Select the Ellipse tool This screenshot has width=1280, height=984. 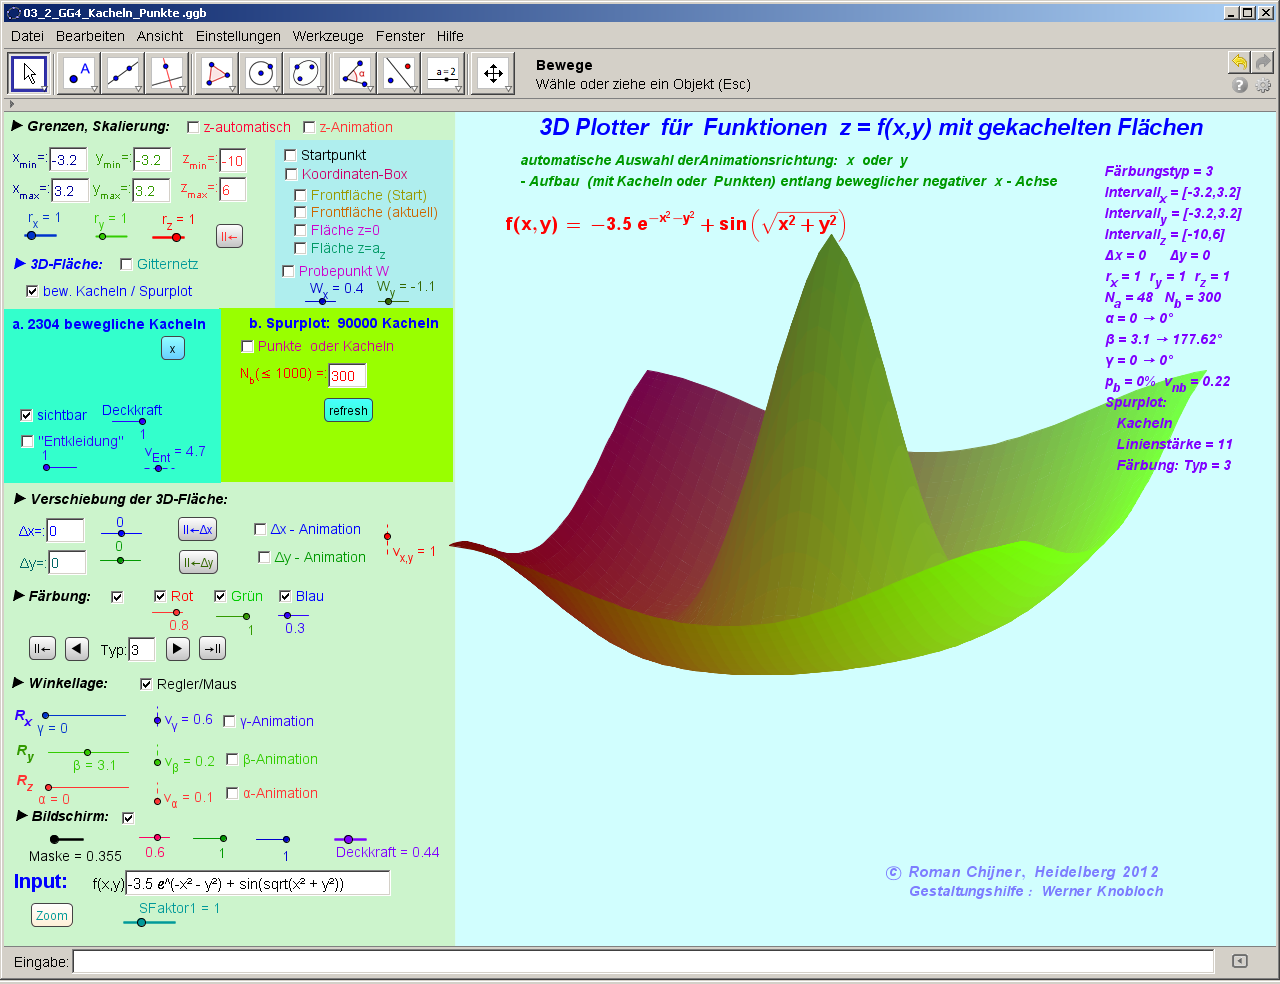305,74
